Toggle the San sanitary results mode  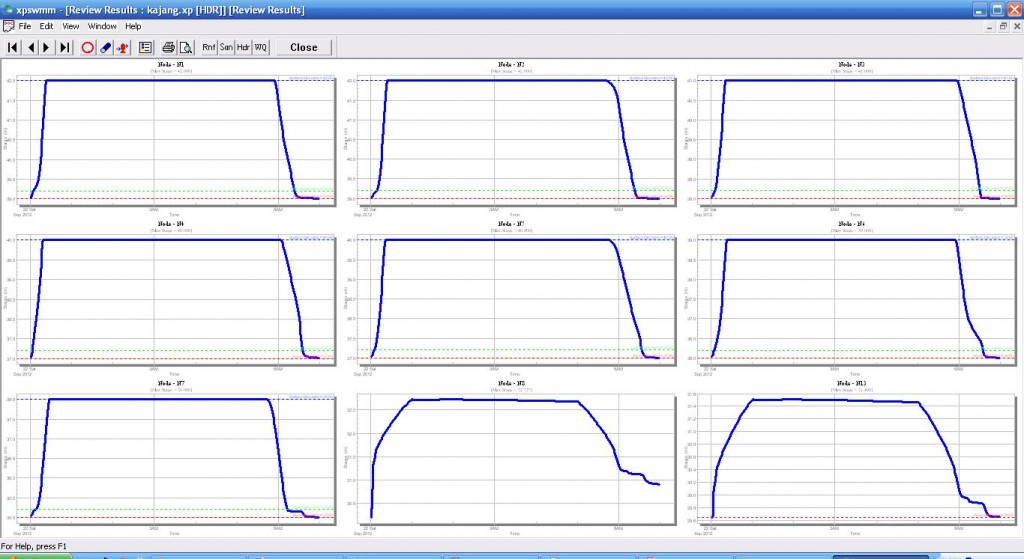tap(226, 47)
